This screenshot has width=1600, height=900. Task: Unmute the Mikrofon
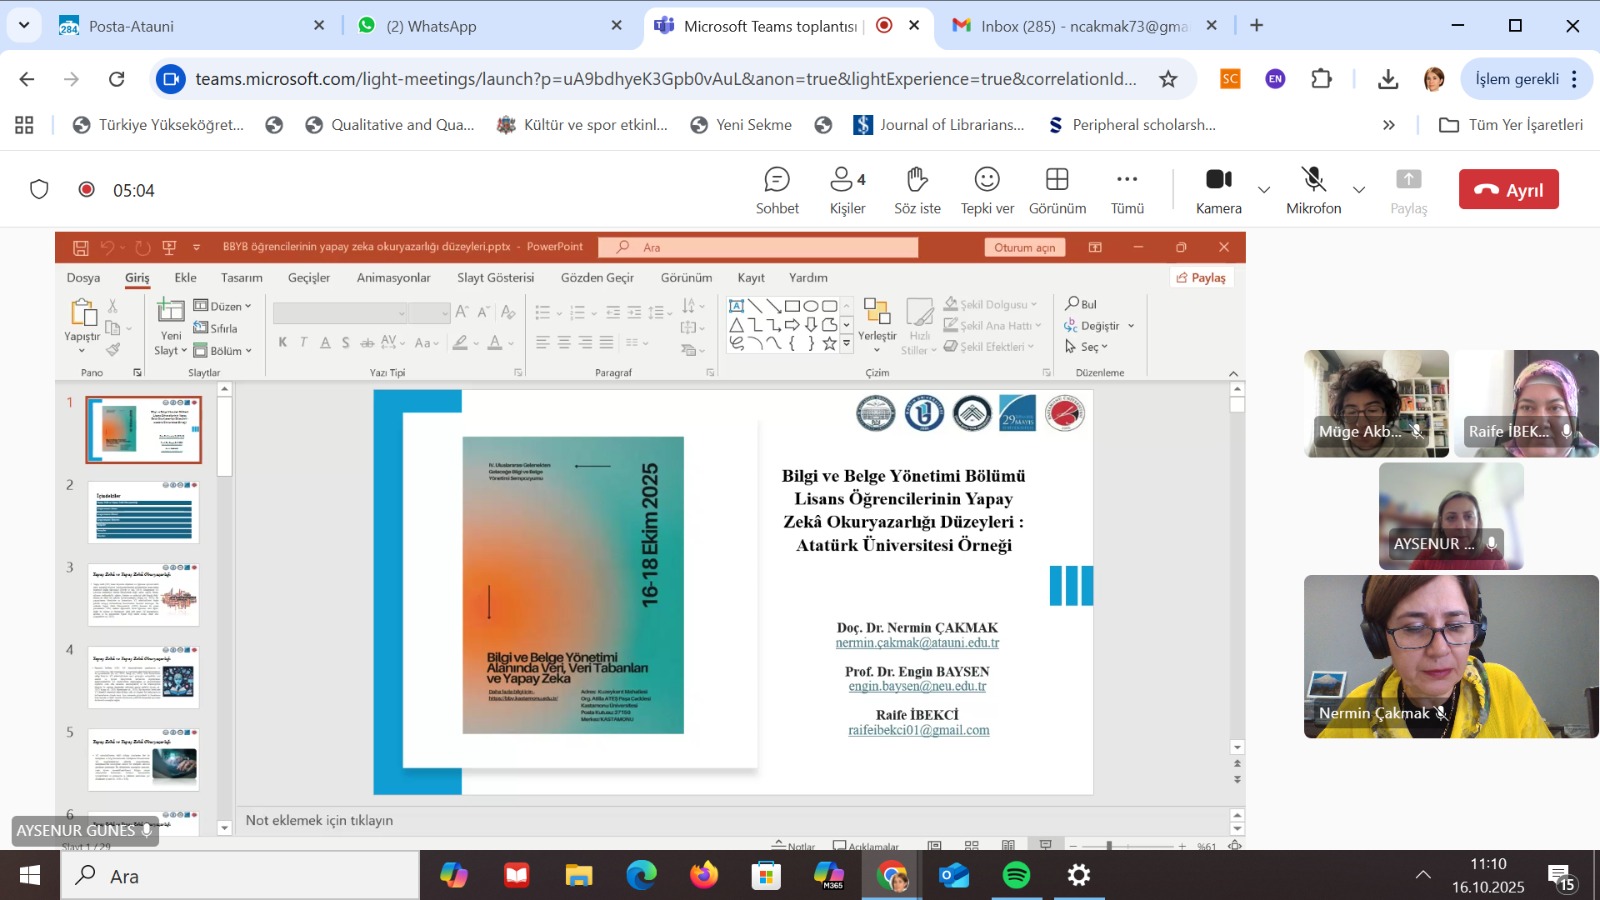(x=1313, y=190)
